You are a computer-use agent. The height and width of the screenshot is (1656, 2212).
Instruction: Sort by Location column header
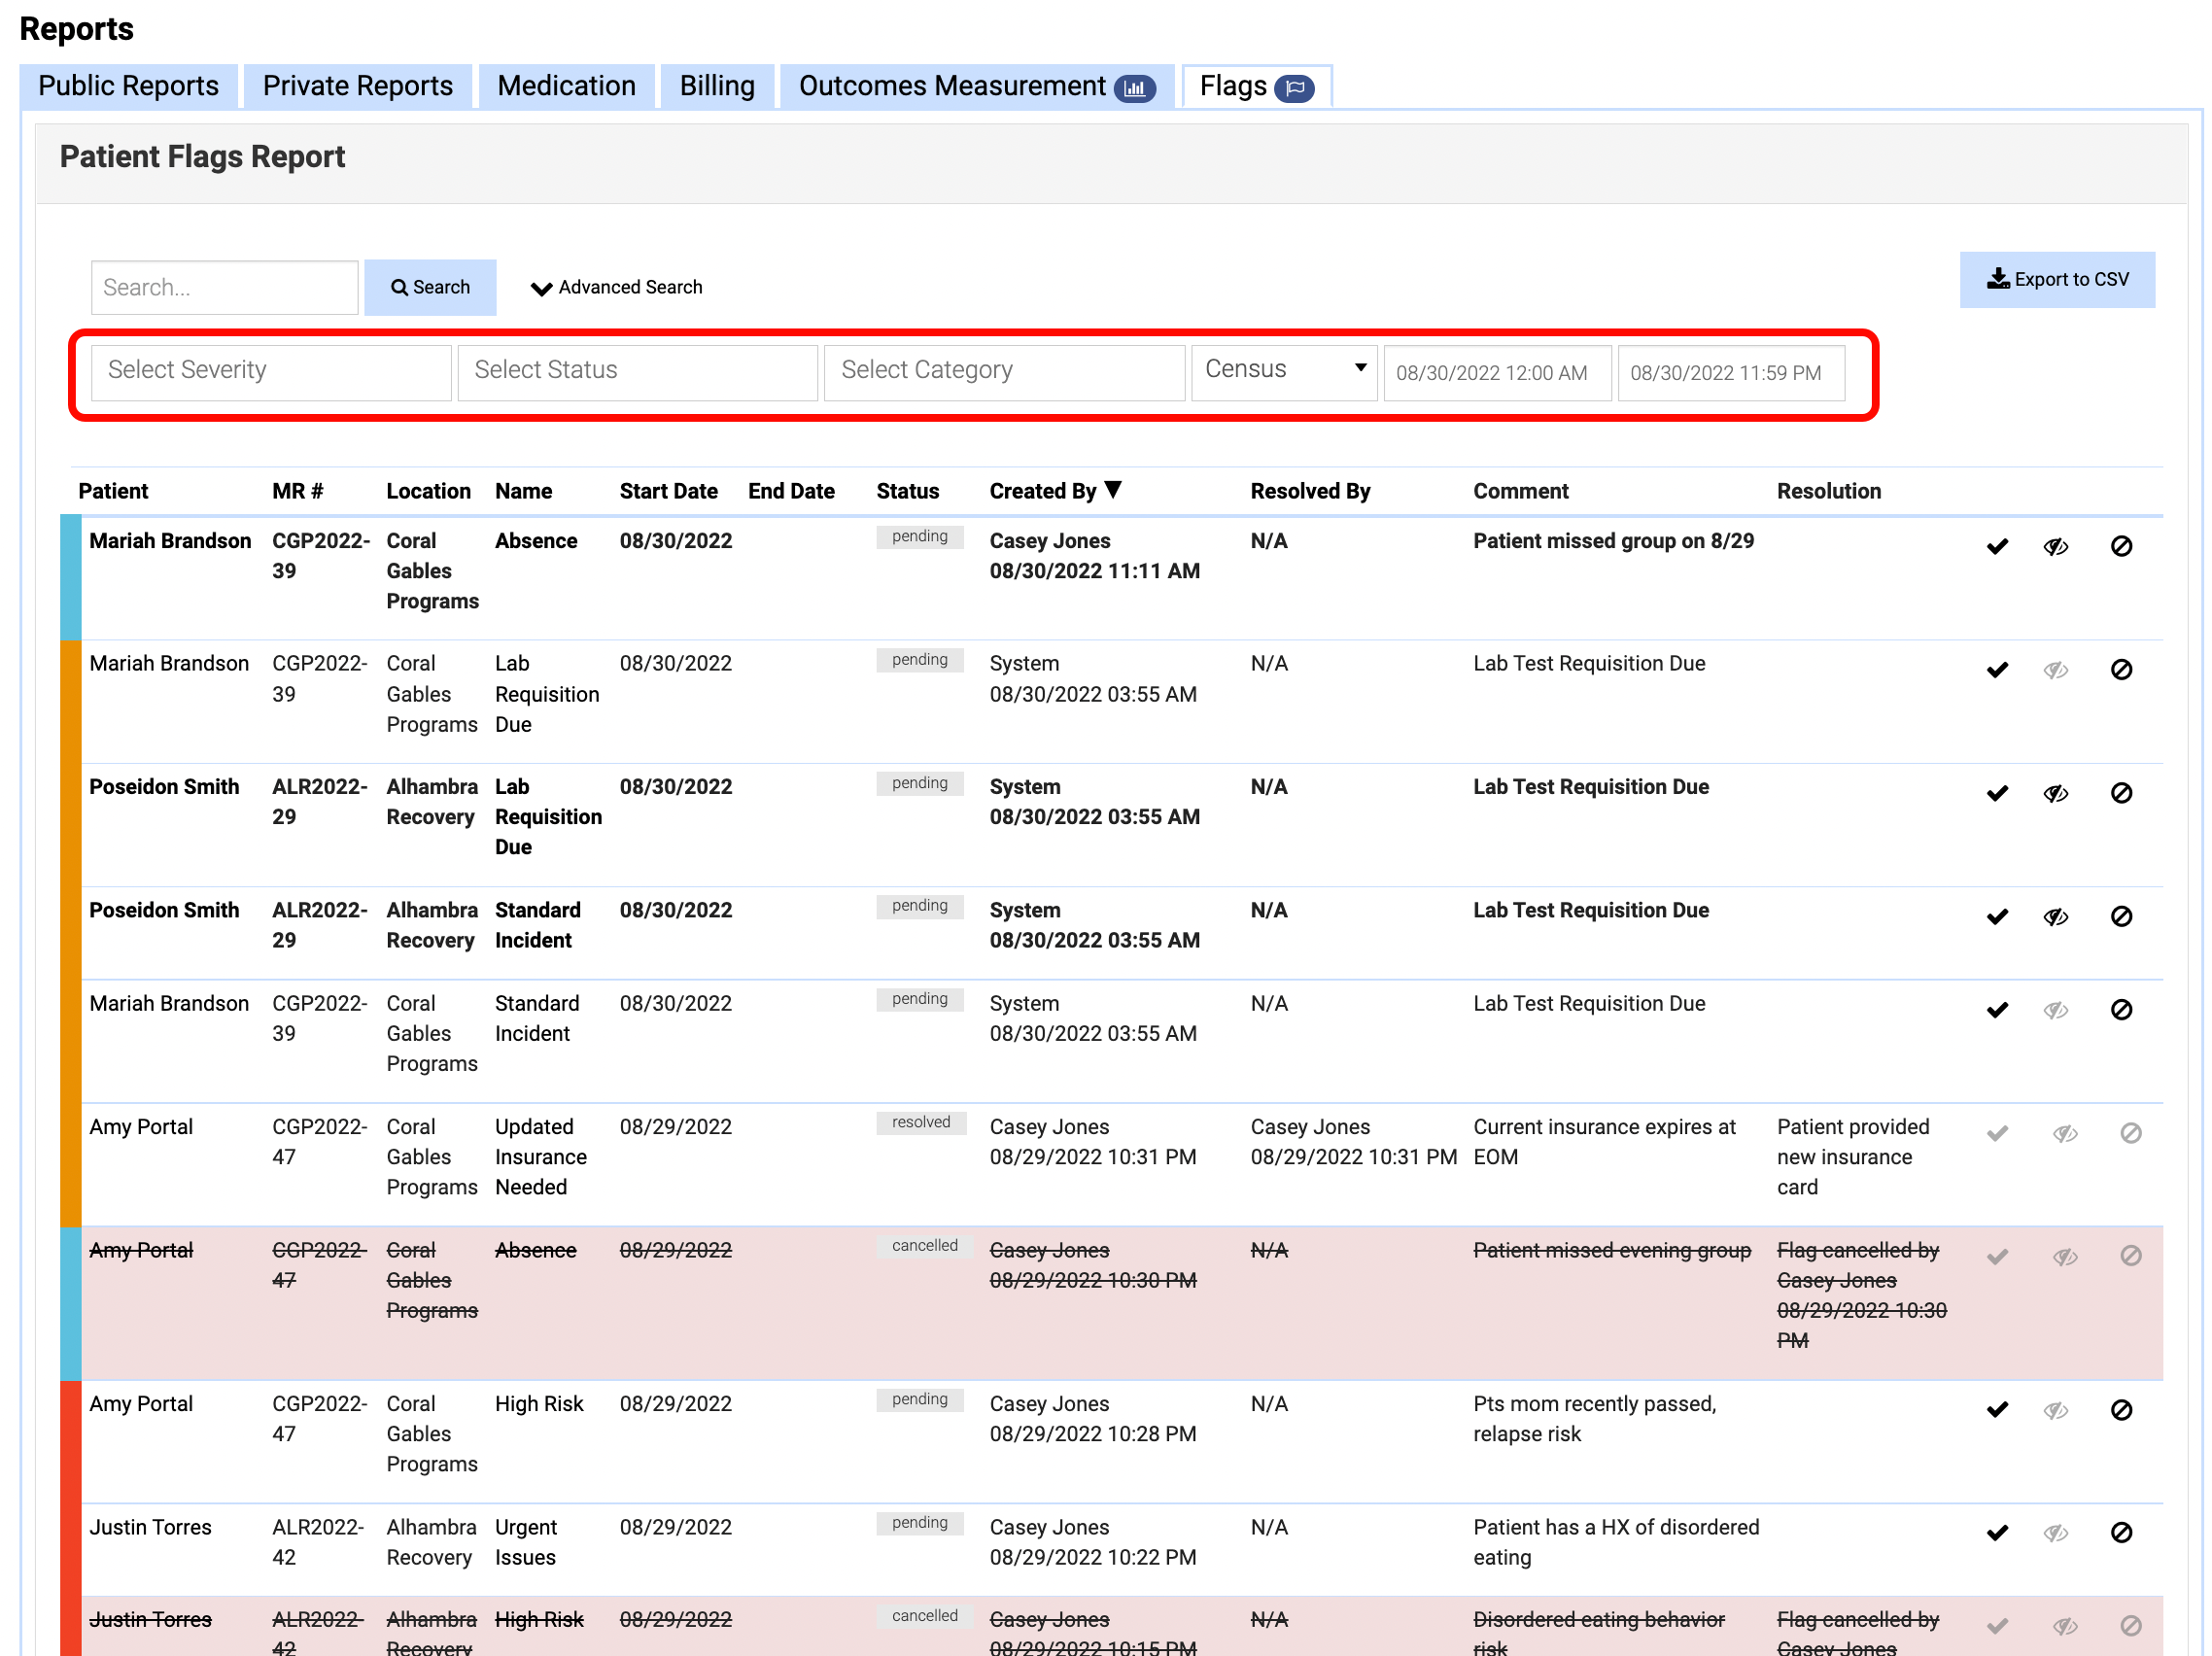pos(428,491)
